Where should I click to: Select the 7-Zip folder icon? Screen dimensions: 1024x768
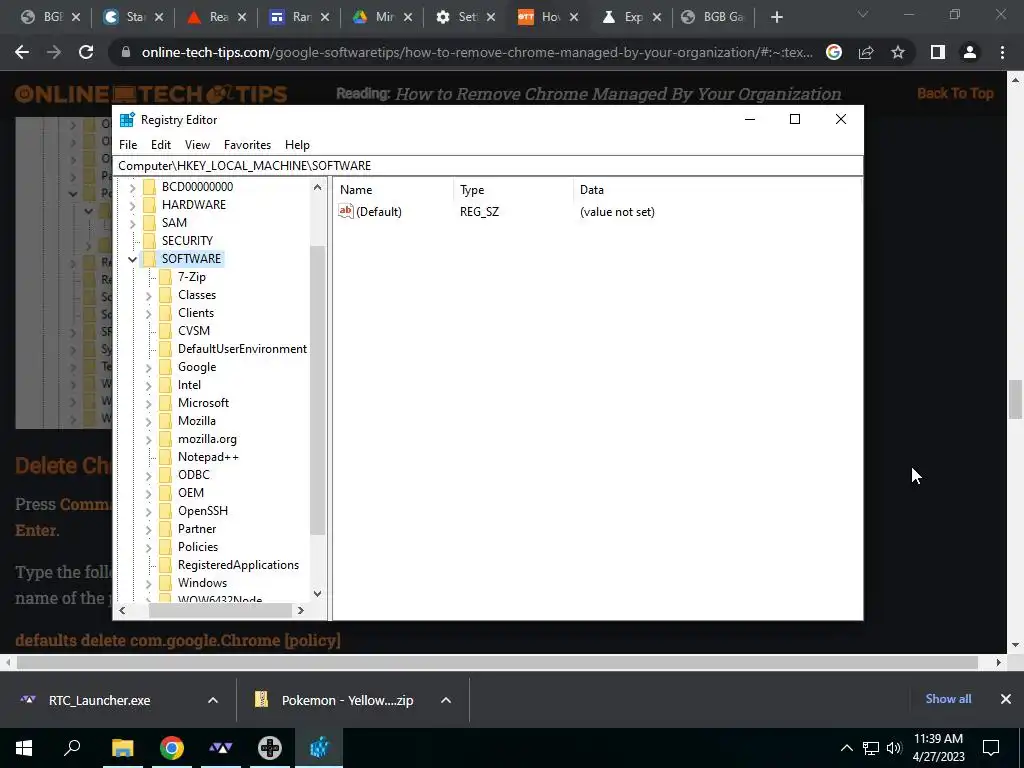point(166,277)
